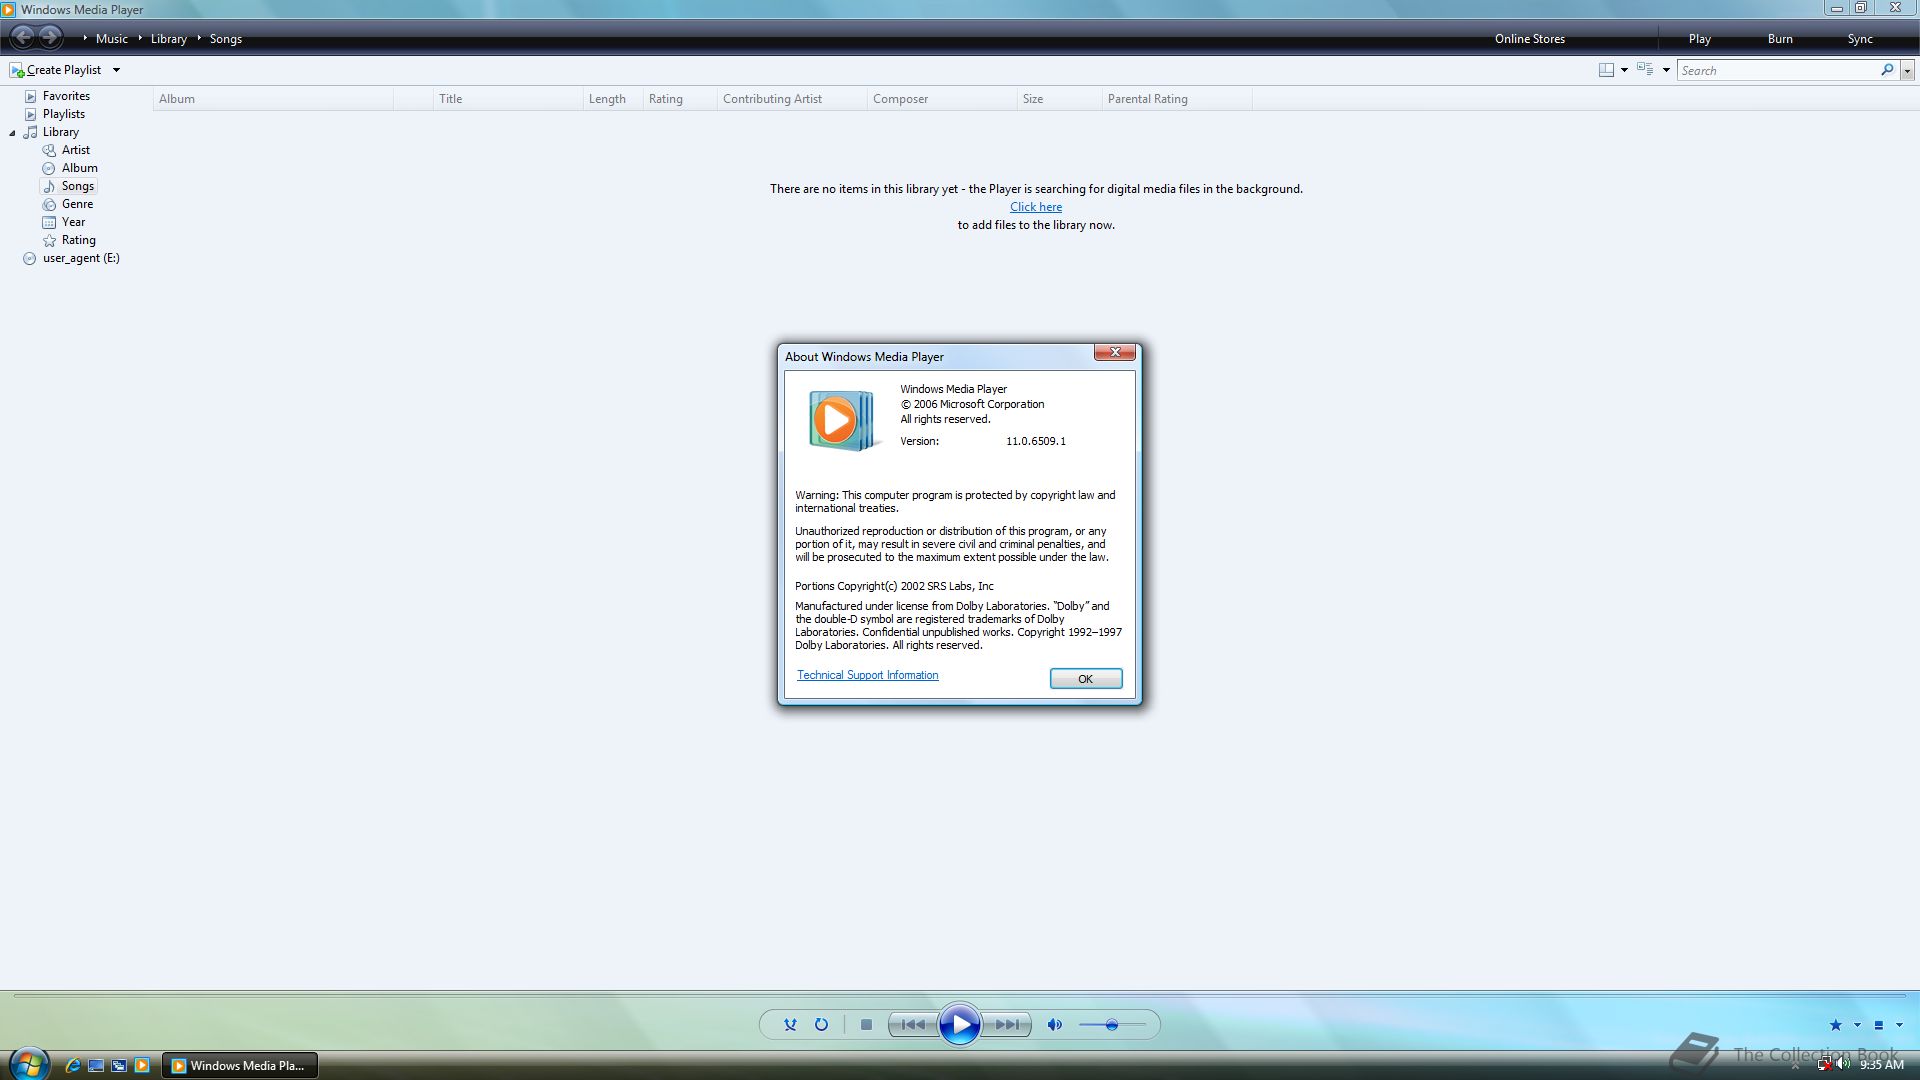Launch Internet Explorer from Quick Launch
The height and width of the screenshot is (1080, 1920).
73,1066
